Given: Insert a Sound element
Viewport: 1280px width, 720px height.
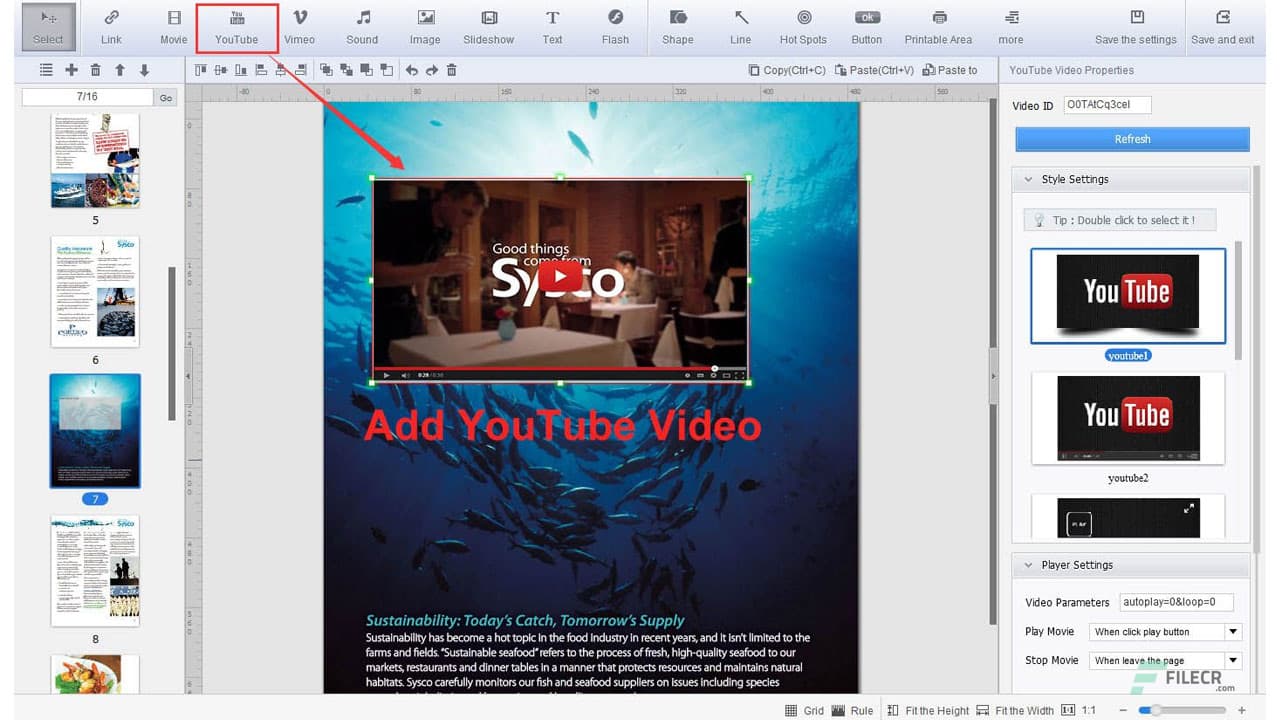Looking at the screenshot, I should tap(362, 27).
